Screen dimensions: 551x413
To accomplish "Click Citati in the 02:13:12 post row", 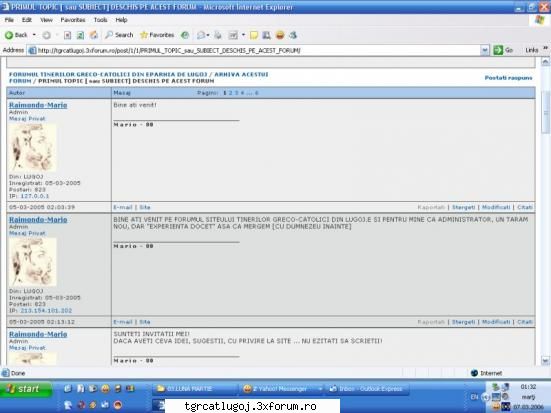I will click(x=525, y=322).
